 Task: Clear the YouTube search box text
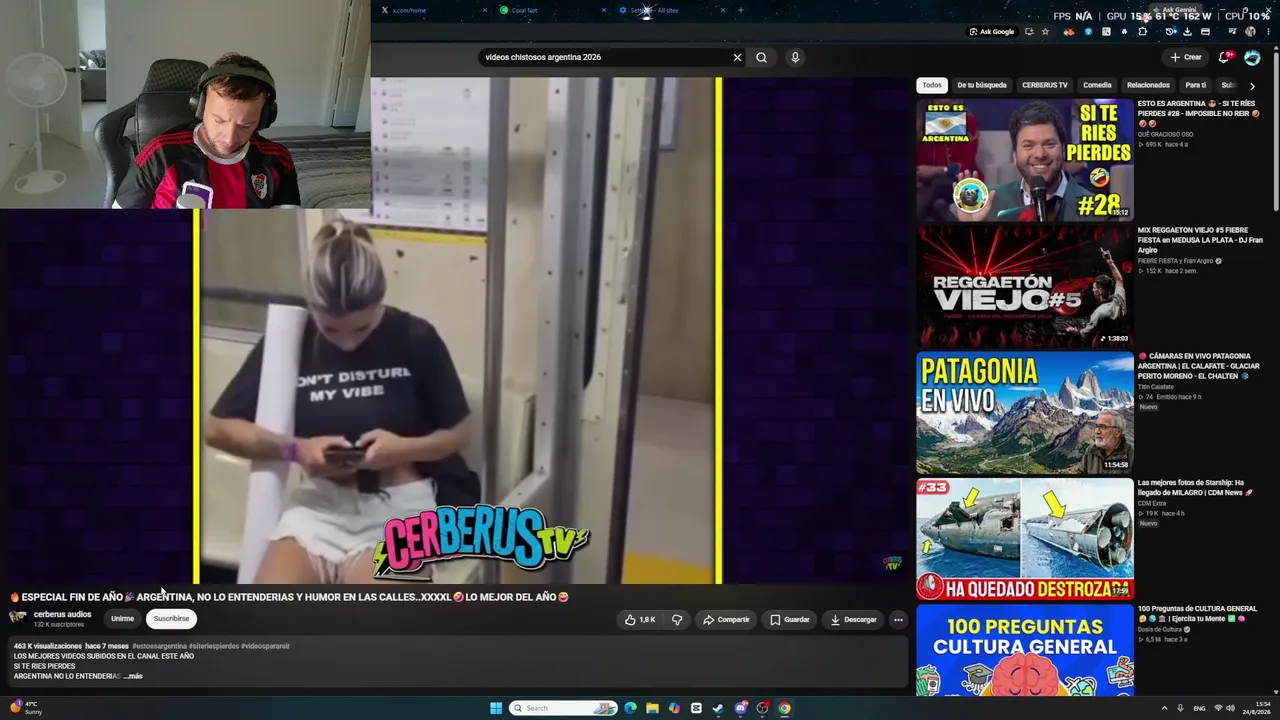[x=737, y=57]
